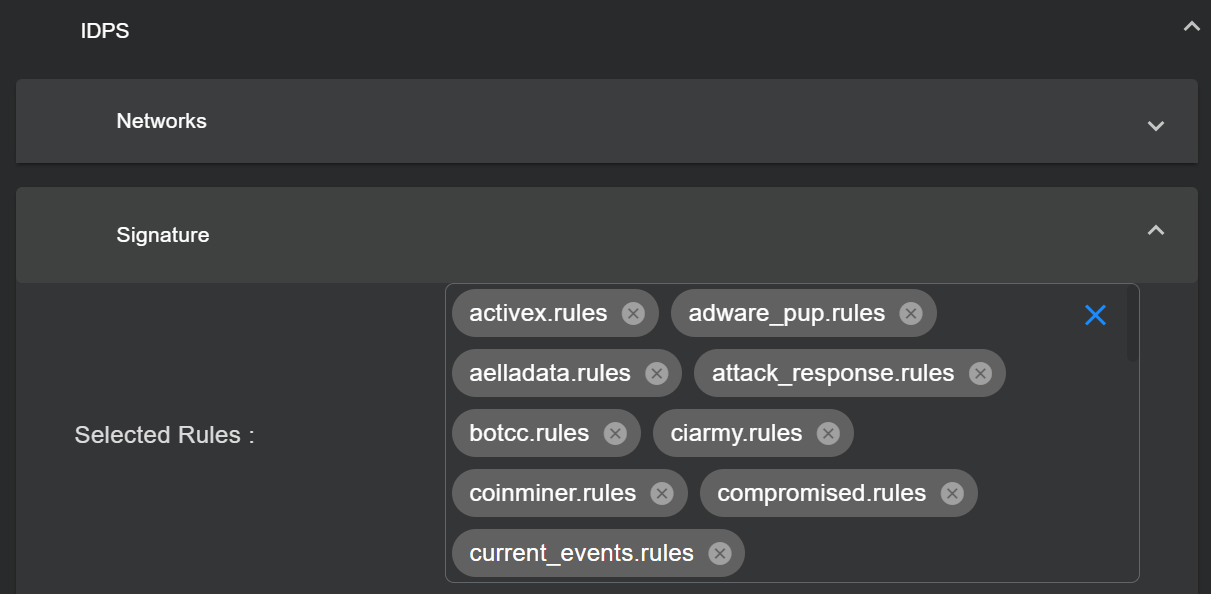Remove the compromised.rules tag

click(952, 494)
